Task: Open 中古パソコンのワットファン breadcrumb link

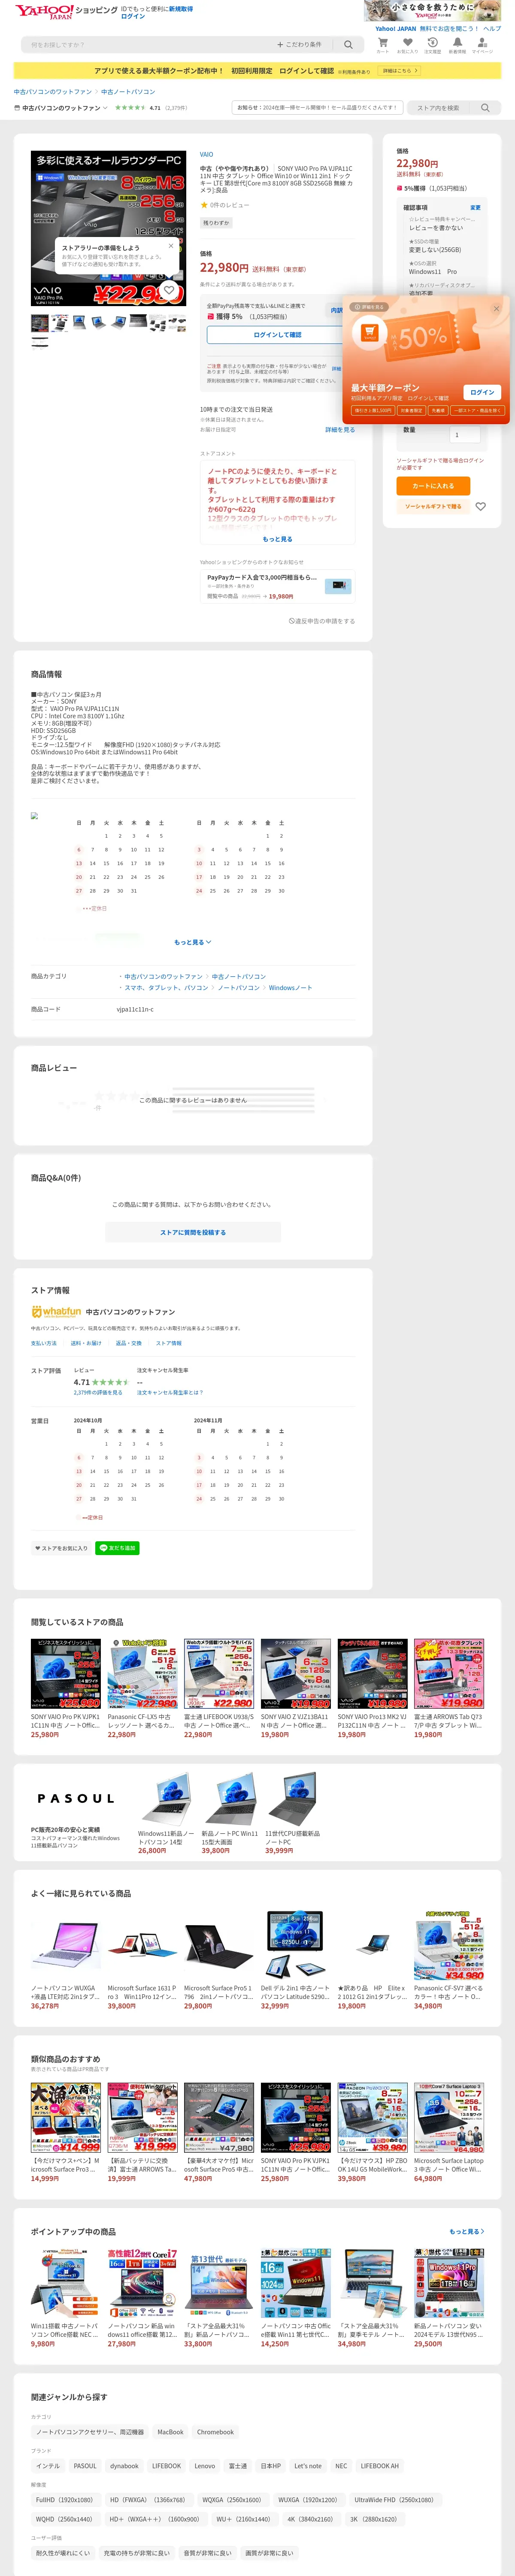Action: [x=53, y=92]
